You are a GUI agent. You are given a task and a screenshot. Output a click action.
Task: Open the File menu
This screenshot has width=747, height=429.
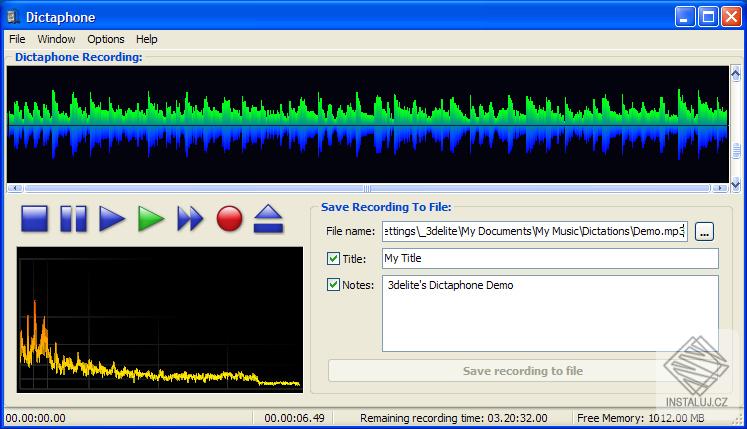point(17,39)
